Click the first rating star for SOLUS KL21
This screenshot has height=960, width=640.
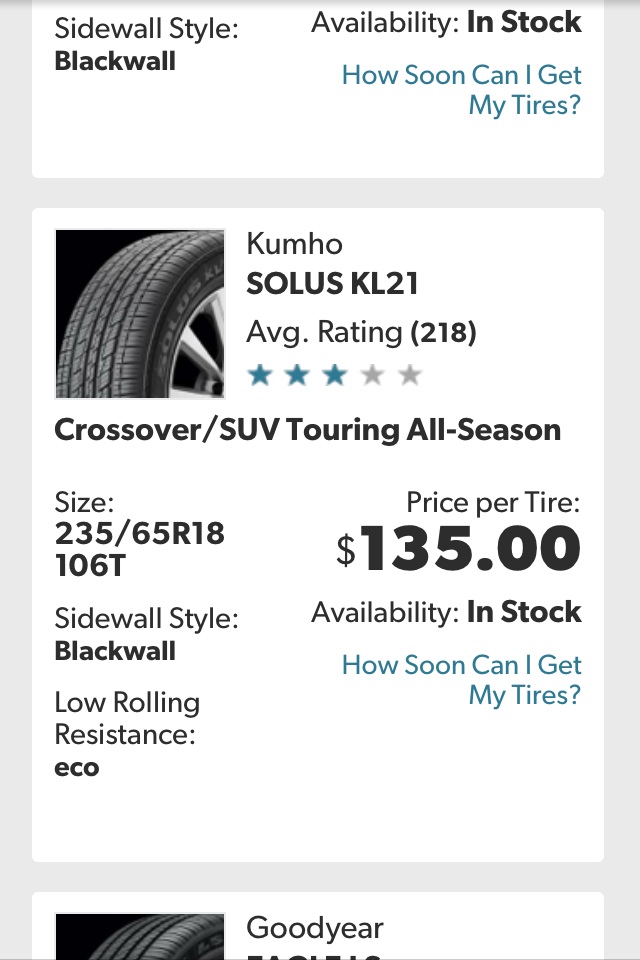[x=261, y=376]
